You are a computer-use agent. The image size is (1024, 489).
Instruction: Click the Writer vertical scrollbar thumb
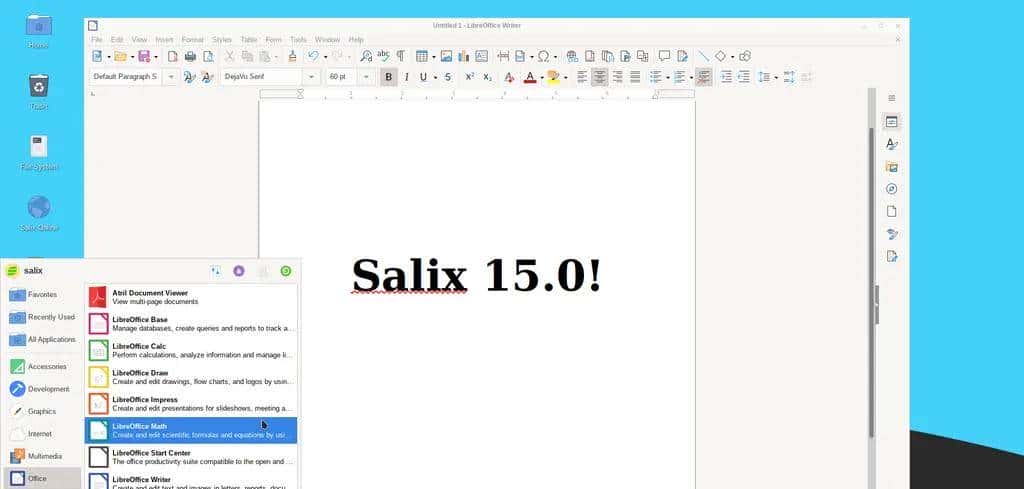point(871,281)
